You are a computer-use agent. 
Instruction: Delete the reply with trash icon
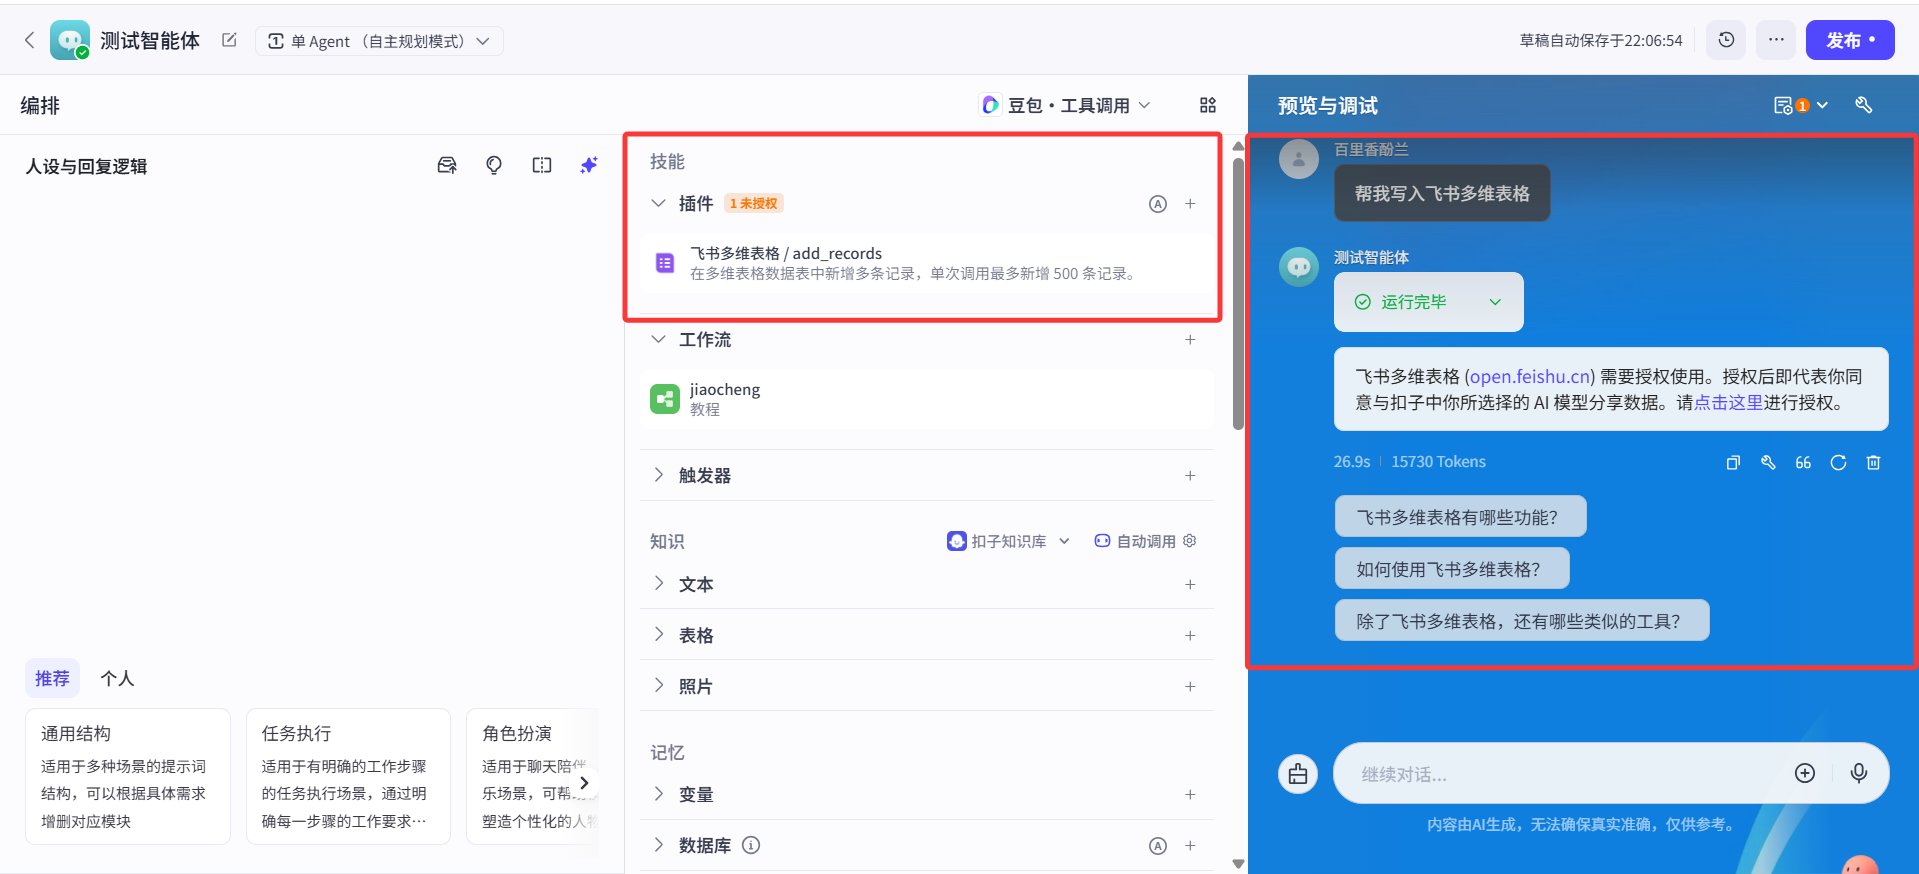[1873, 462]
